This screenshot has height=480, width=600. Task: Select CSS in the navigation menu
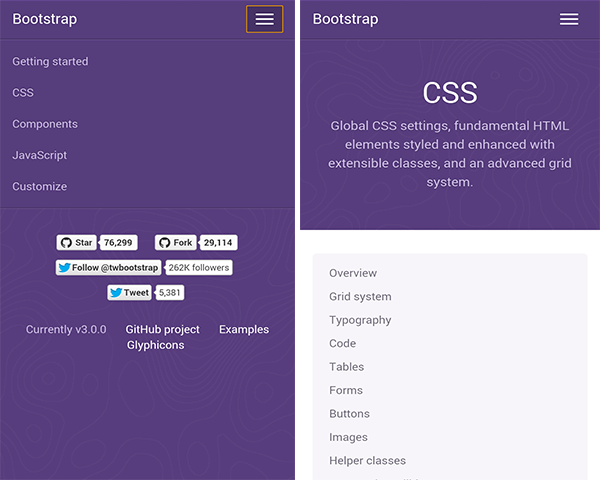[23, 93]
